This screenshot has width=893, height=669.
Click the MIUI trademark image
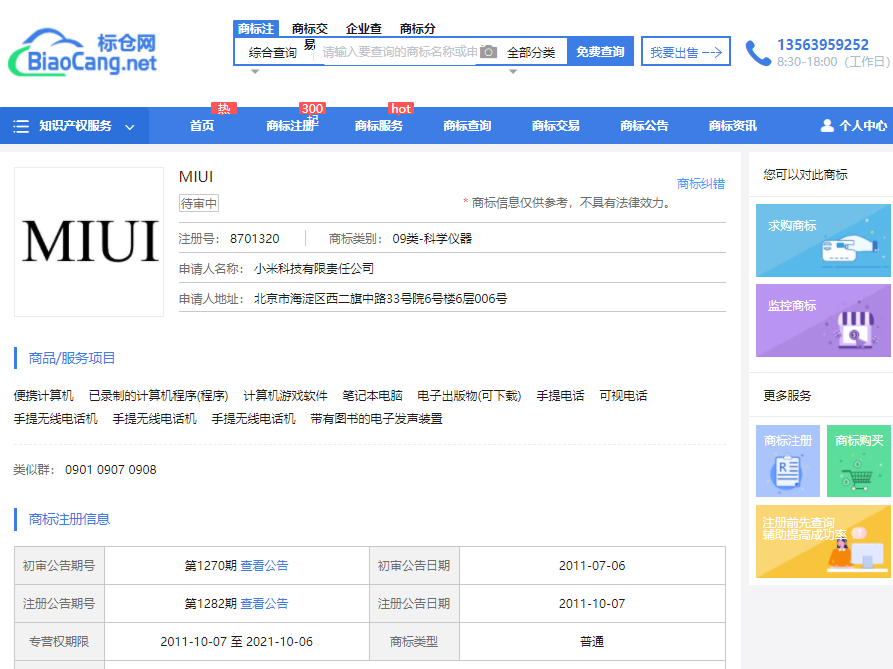(x=89, y=241)
